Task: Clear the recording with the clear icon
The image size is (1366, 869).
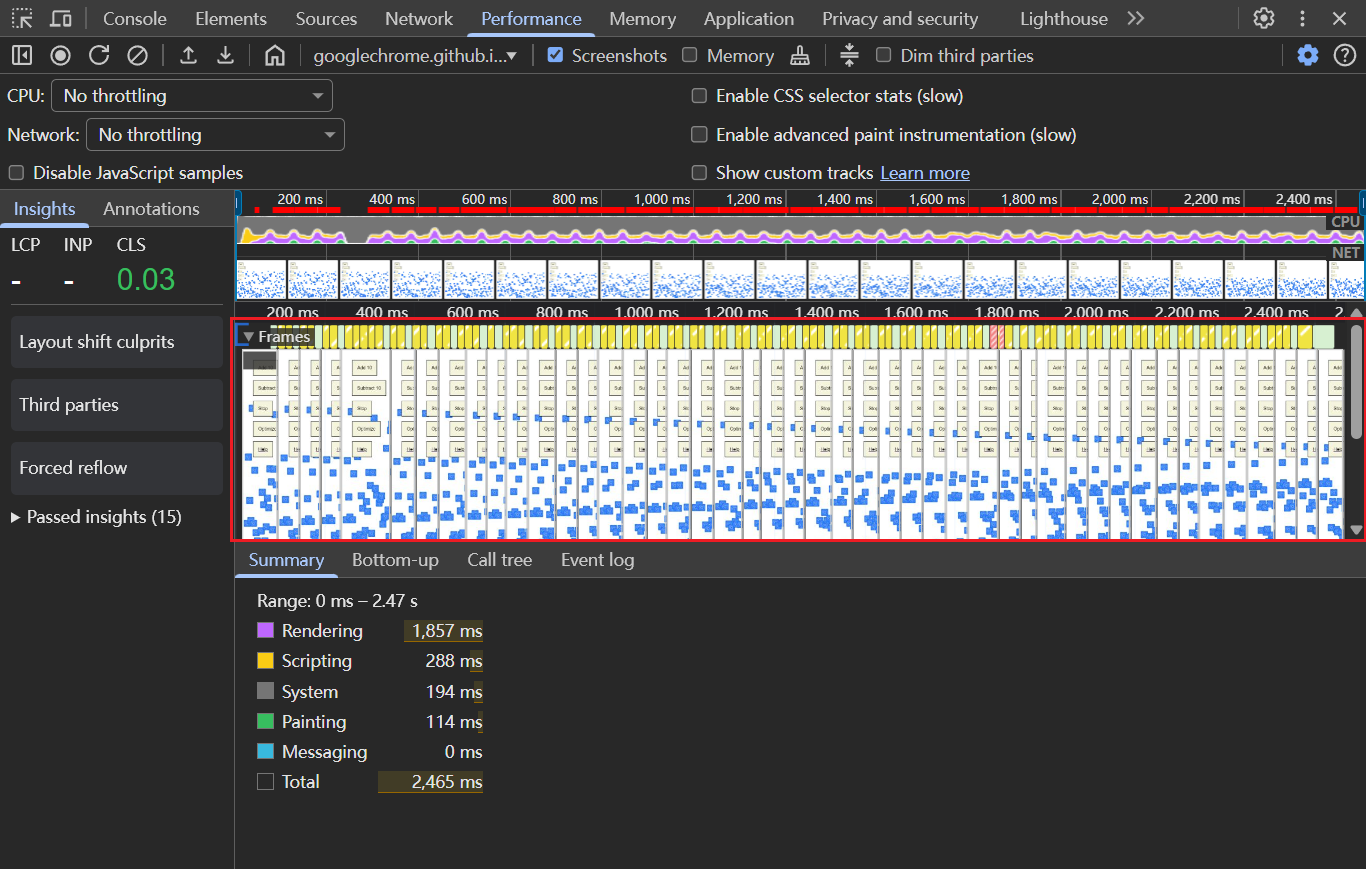Action: click(138, 56)
